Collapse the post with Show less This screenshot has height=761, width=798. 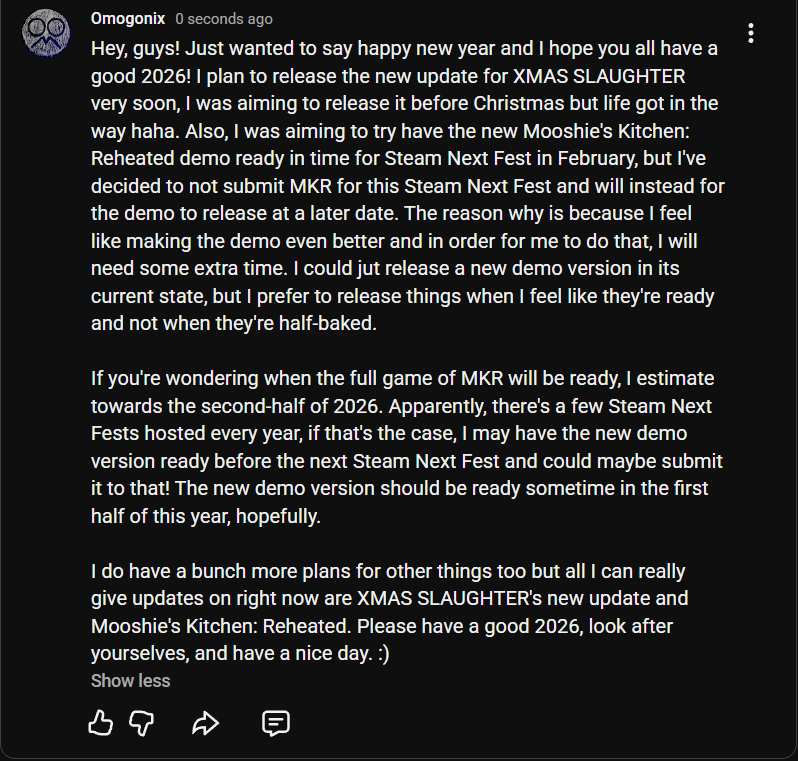pos(131,681)
